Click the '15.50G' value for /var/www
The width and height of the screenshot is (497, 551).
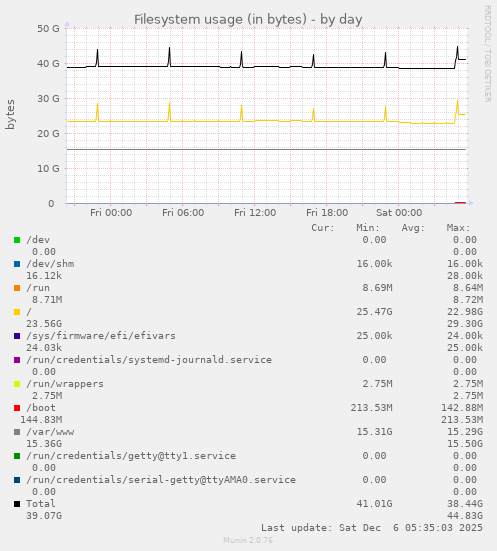tap(465, 444)
